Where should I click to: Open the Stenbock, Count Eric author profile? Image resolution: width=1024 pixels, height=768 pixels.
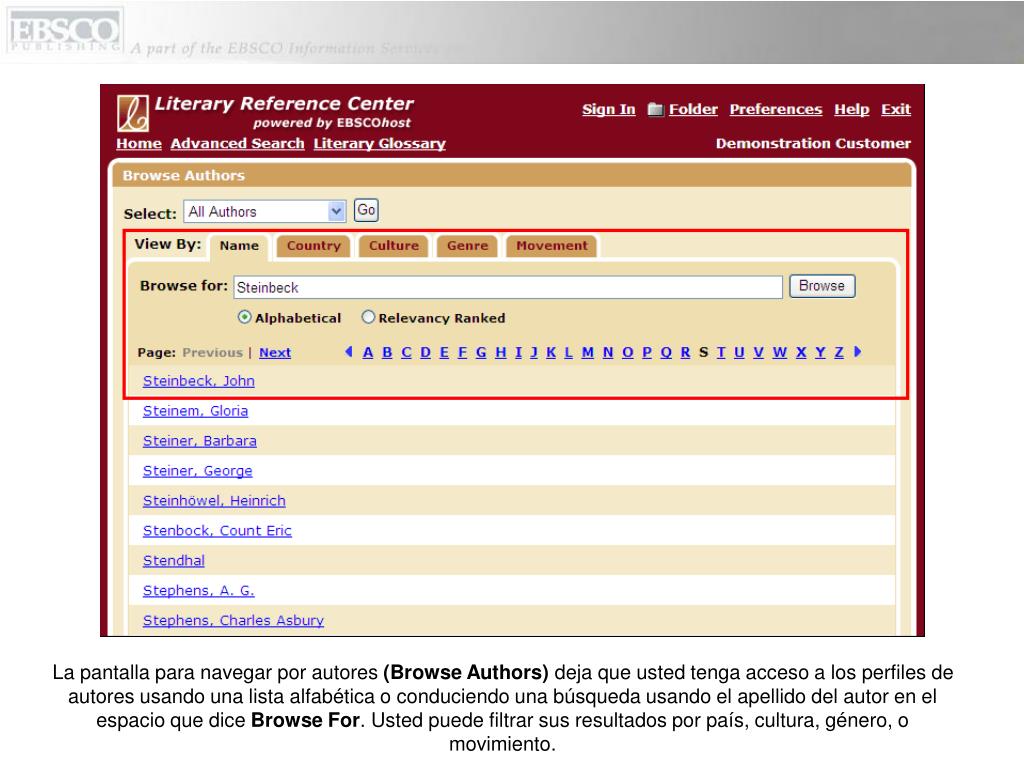217,531
